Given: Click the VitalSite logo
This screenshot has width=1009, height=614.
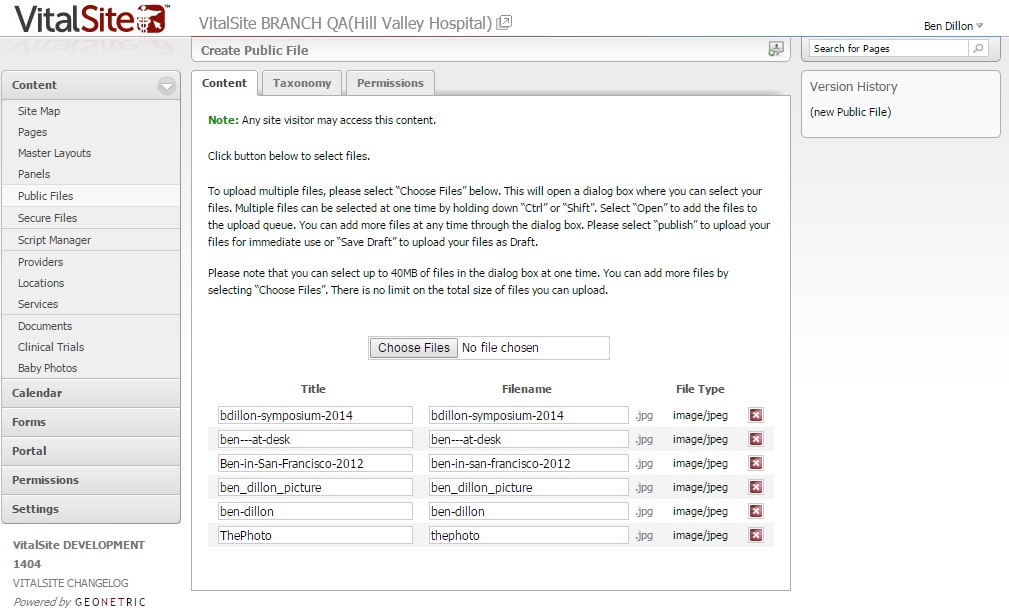Looking at the screenshot, I should [x=91, y=19].
